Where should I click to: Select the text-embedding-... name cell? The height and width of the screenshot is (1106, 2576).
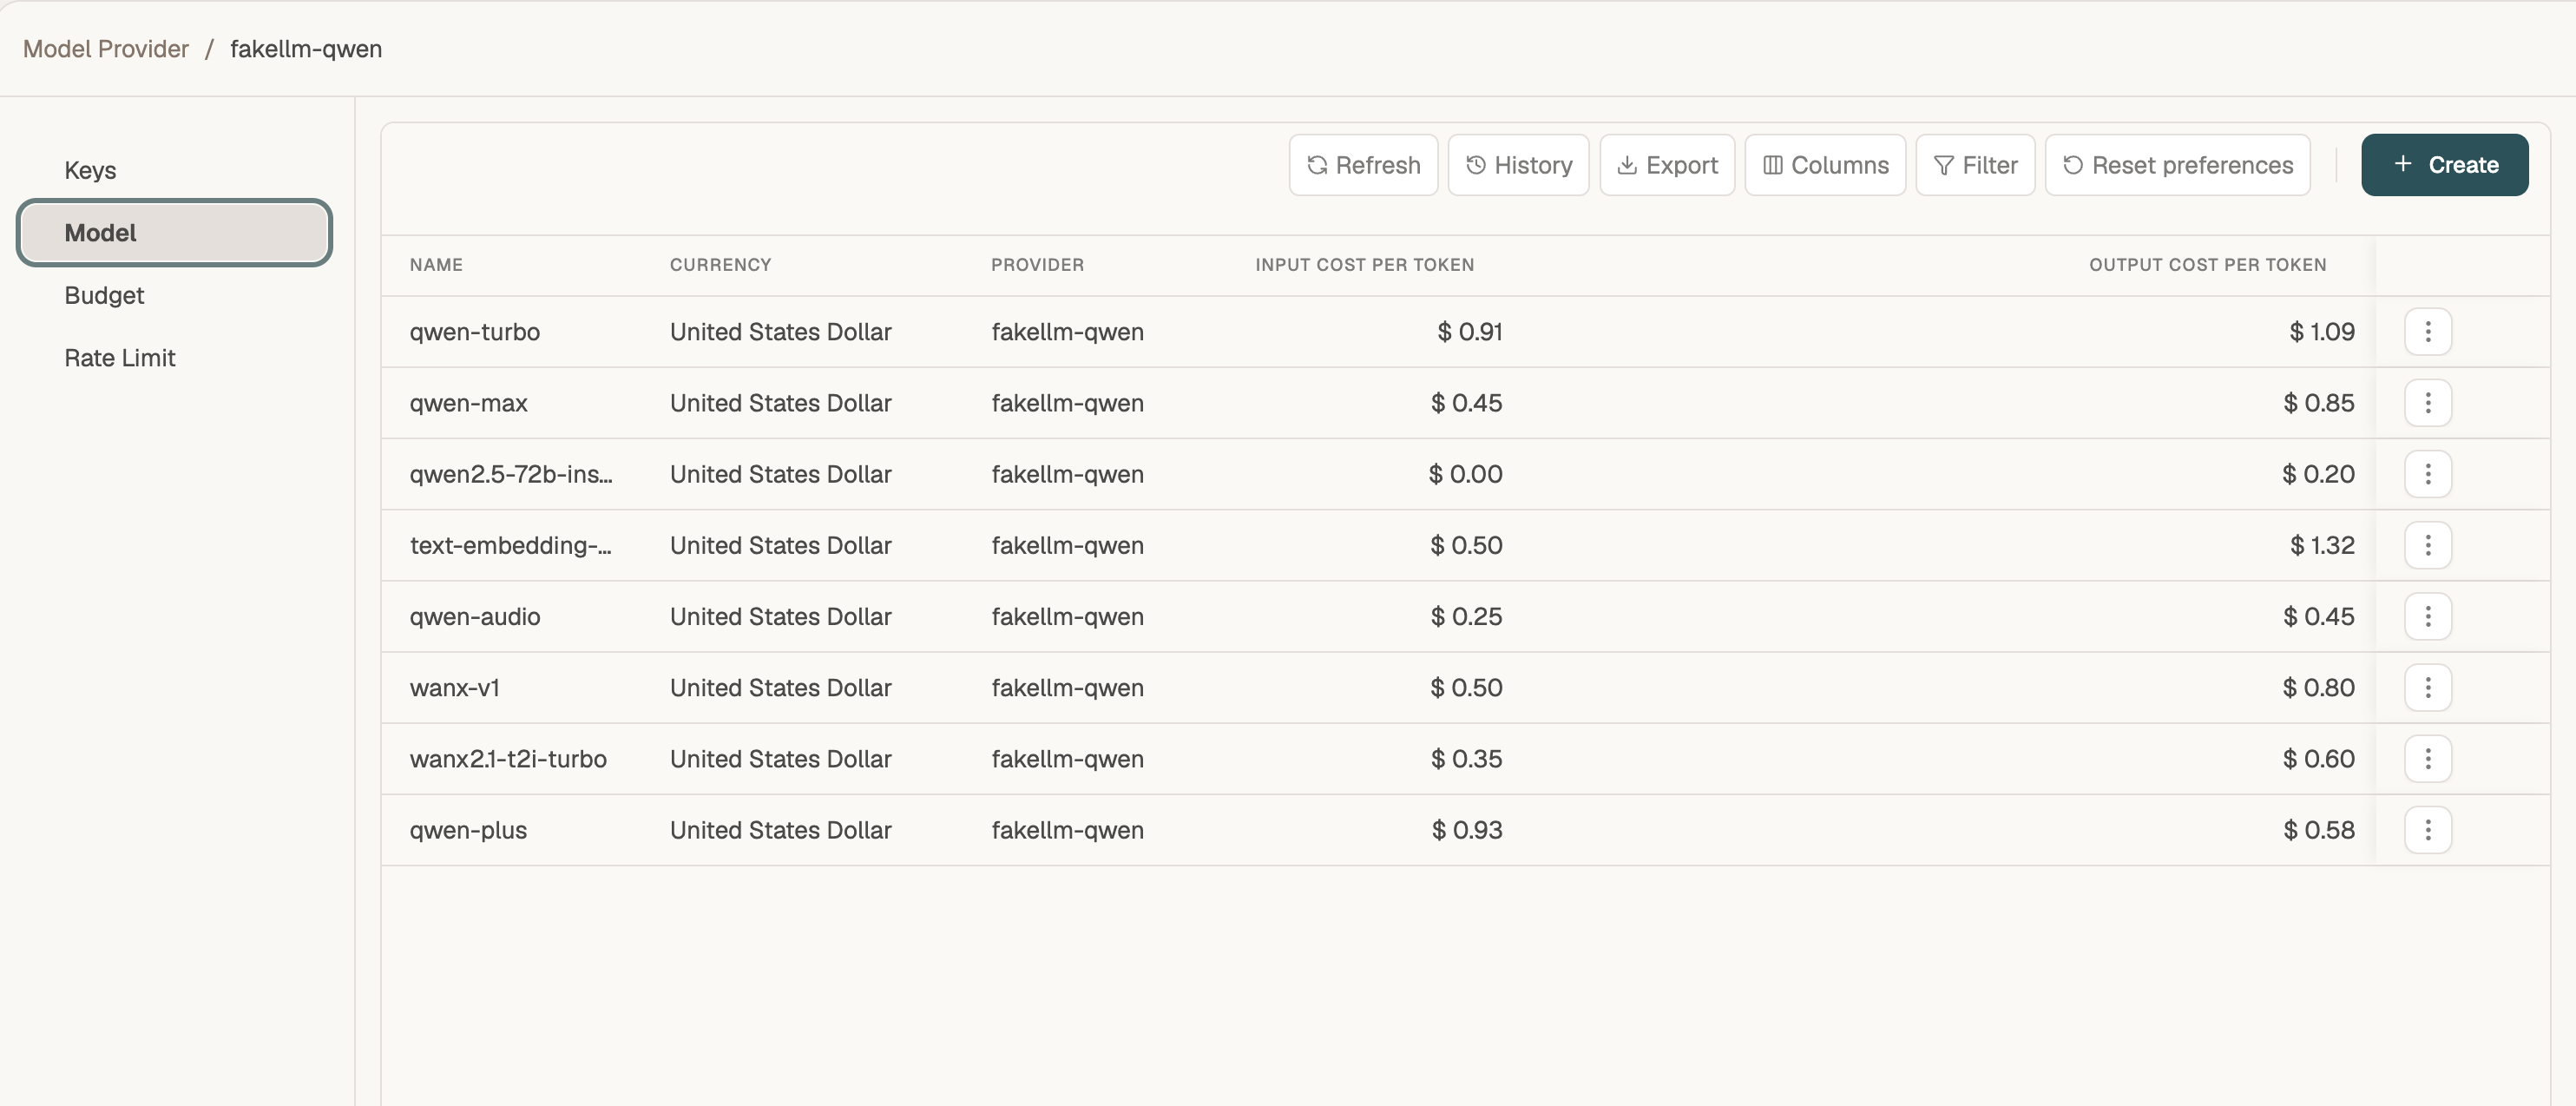pos(510,545)
